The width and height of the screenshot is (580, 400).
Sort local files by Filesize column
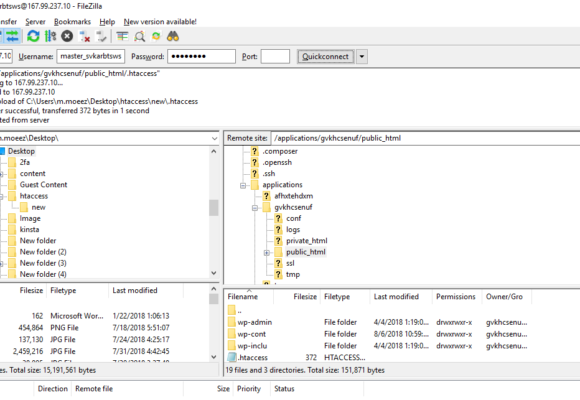click(x=31, y=290)
